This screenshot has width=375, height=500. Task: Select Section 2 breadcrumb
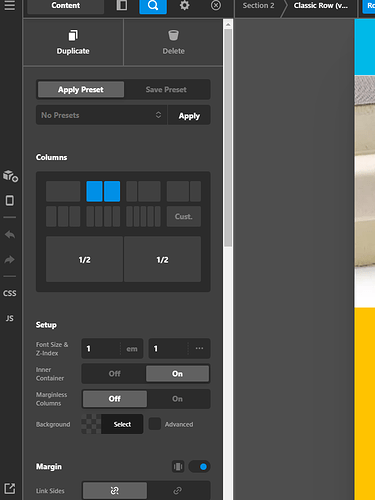(x=258, y=6)
